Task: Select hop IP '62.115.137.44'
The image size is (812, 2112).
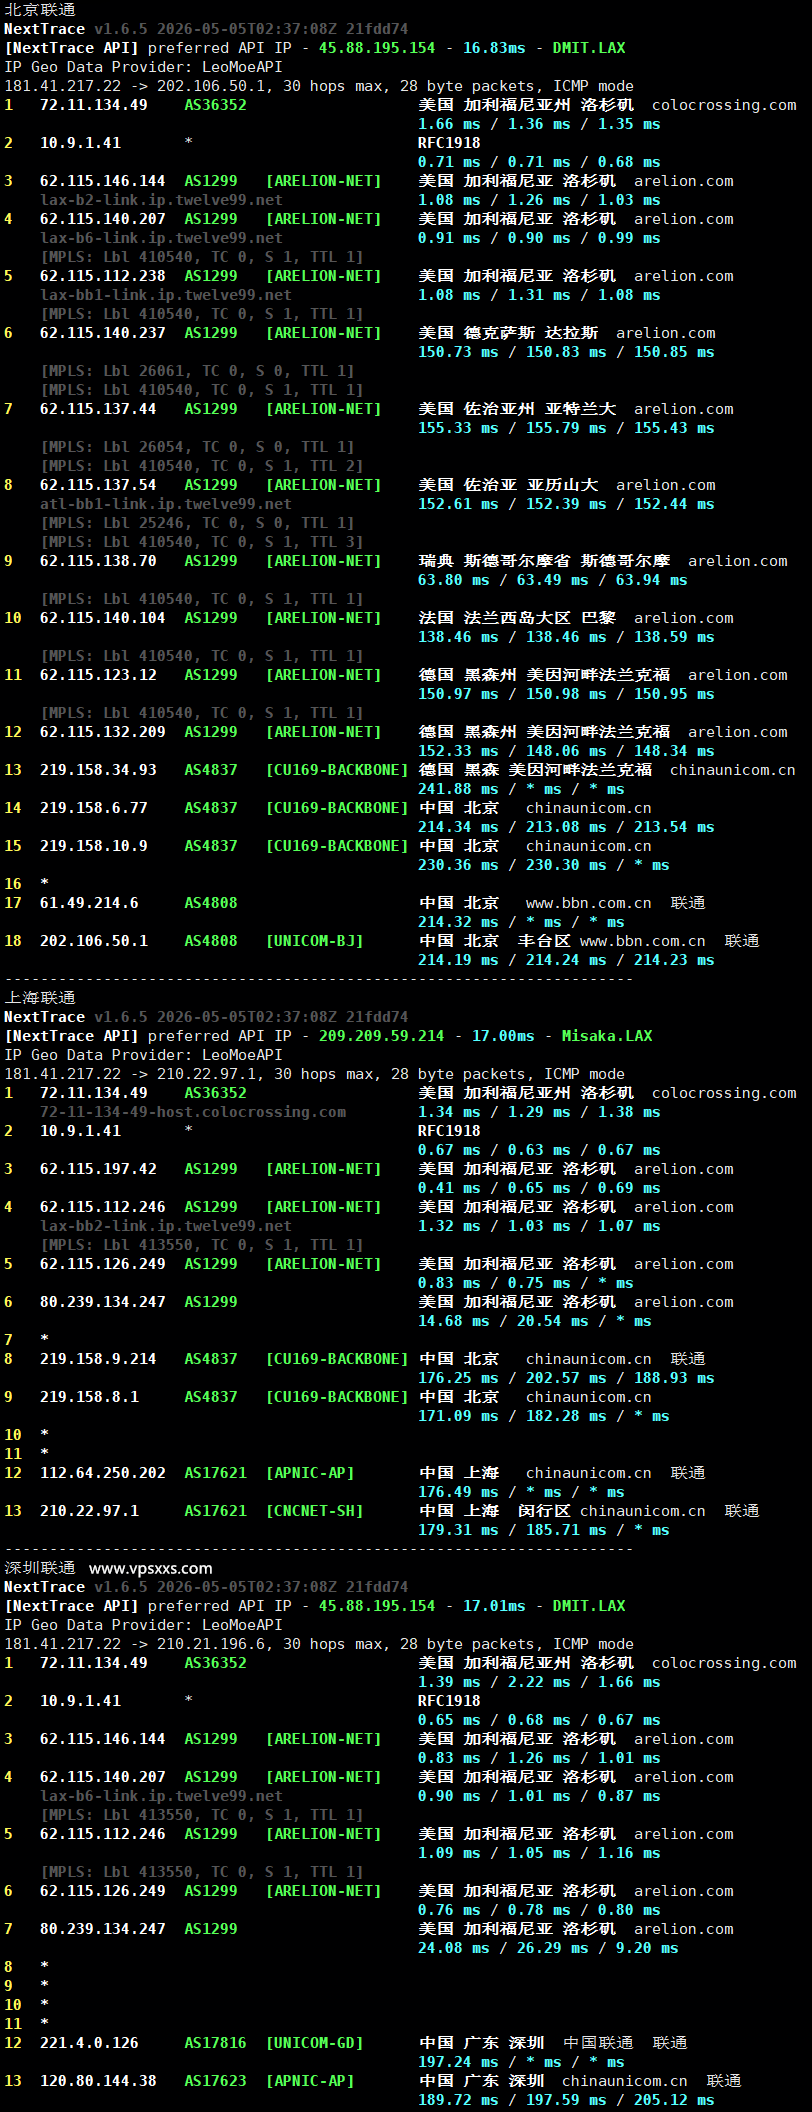Action: tap(98, 408)
